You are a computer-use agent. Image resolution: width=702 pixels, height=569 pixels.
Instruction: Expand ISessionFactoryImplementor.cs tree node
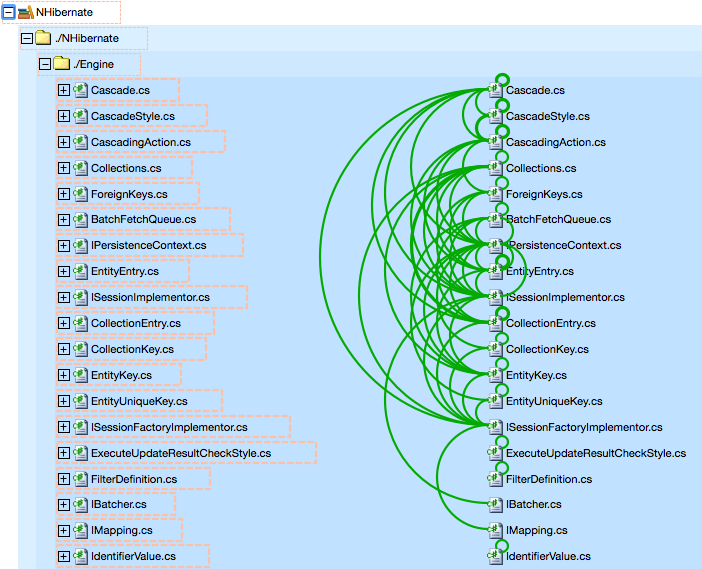64,427
